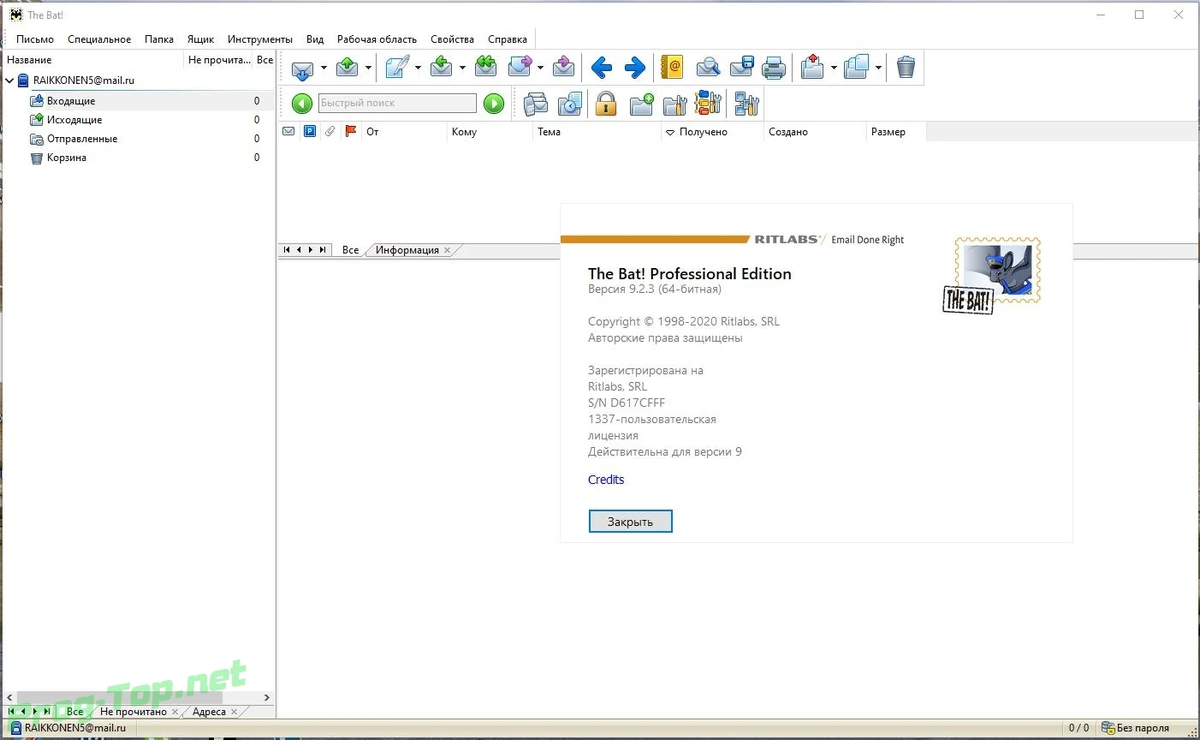
Task: Click the green right arrow search button
Action: tap(494, 103)
